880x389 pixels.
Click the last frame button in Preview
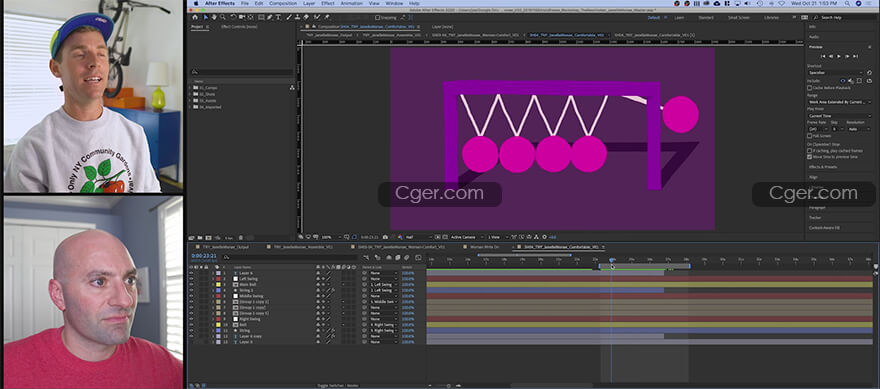tap(855, 56)
